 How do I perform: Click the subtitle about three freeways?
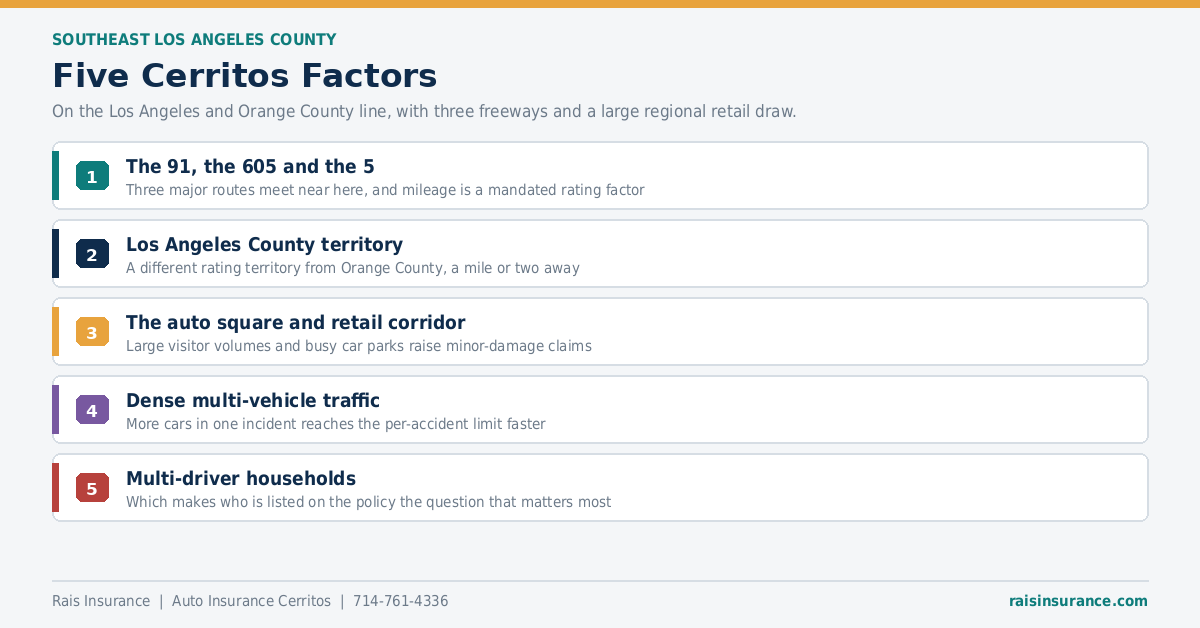click(424, 111)
